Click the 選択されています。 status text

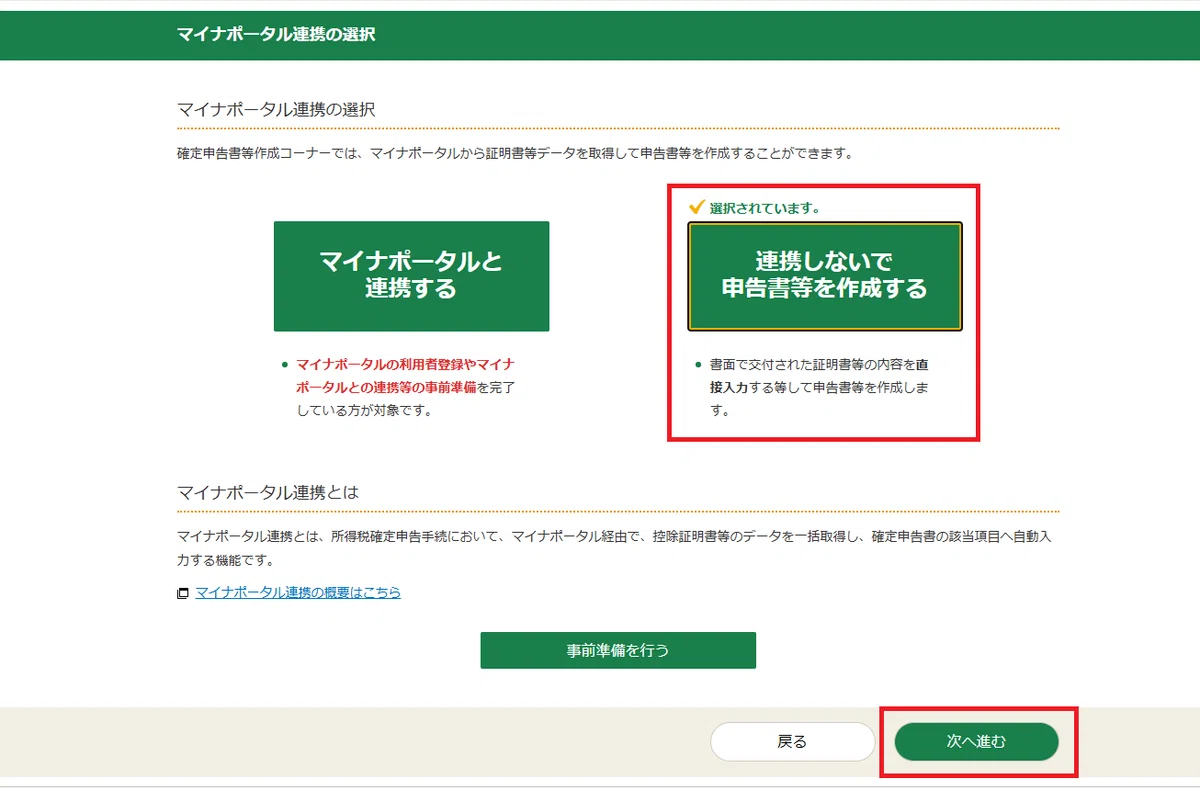pyautogui.click(x=765, y=208)
